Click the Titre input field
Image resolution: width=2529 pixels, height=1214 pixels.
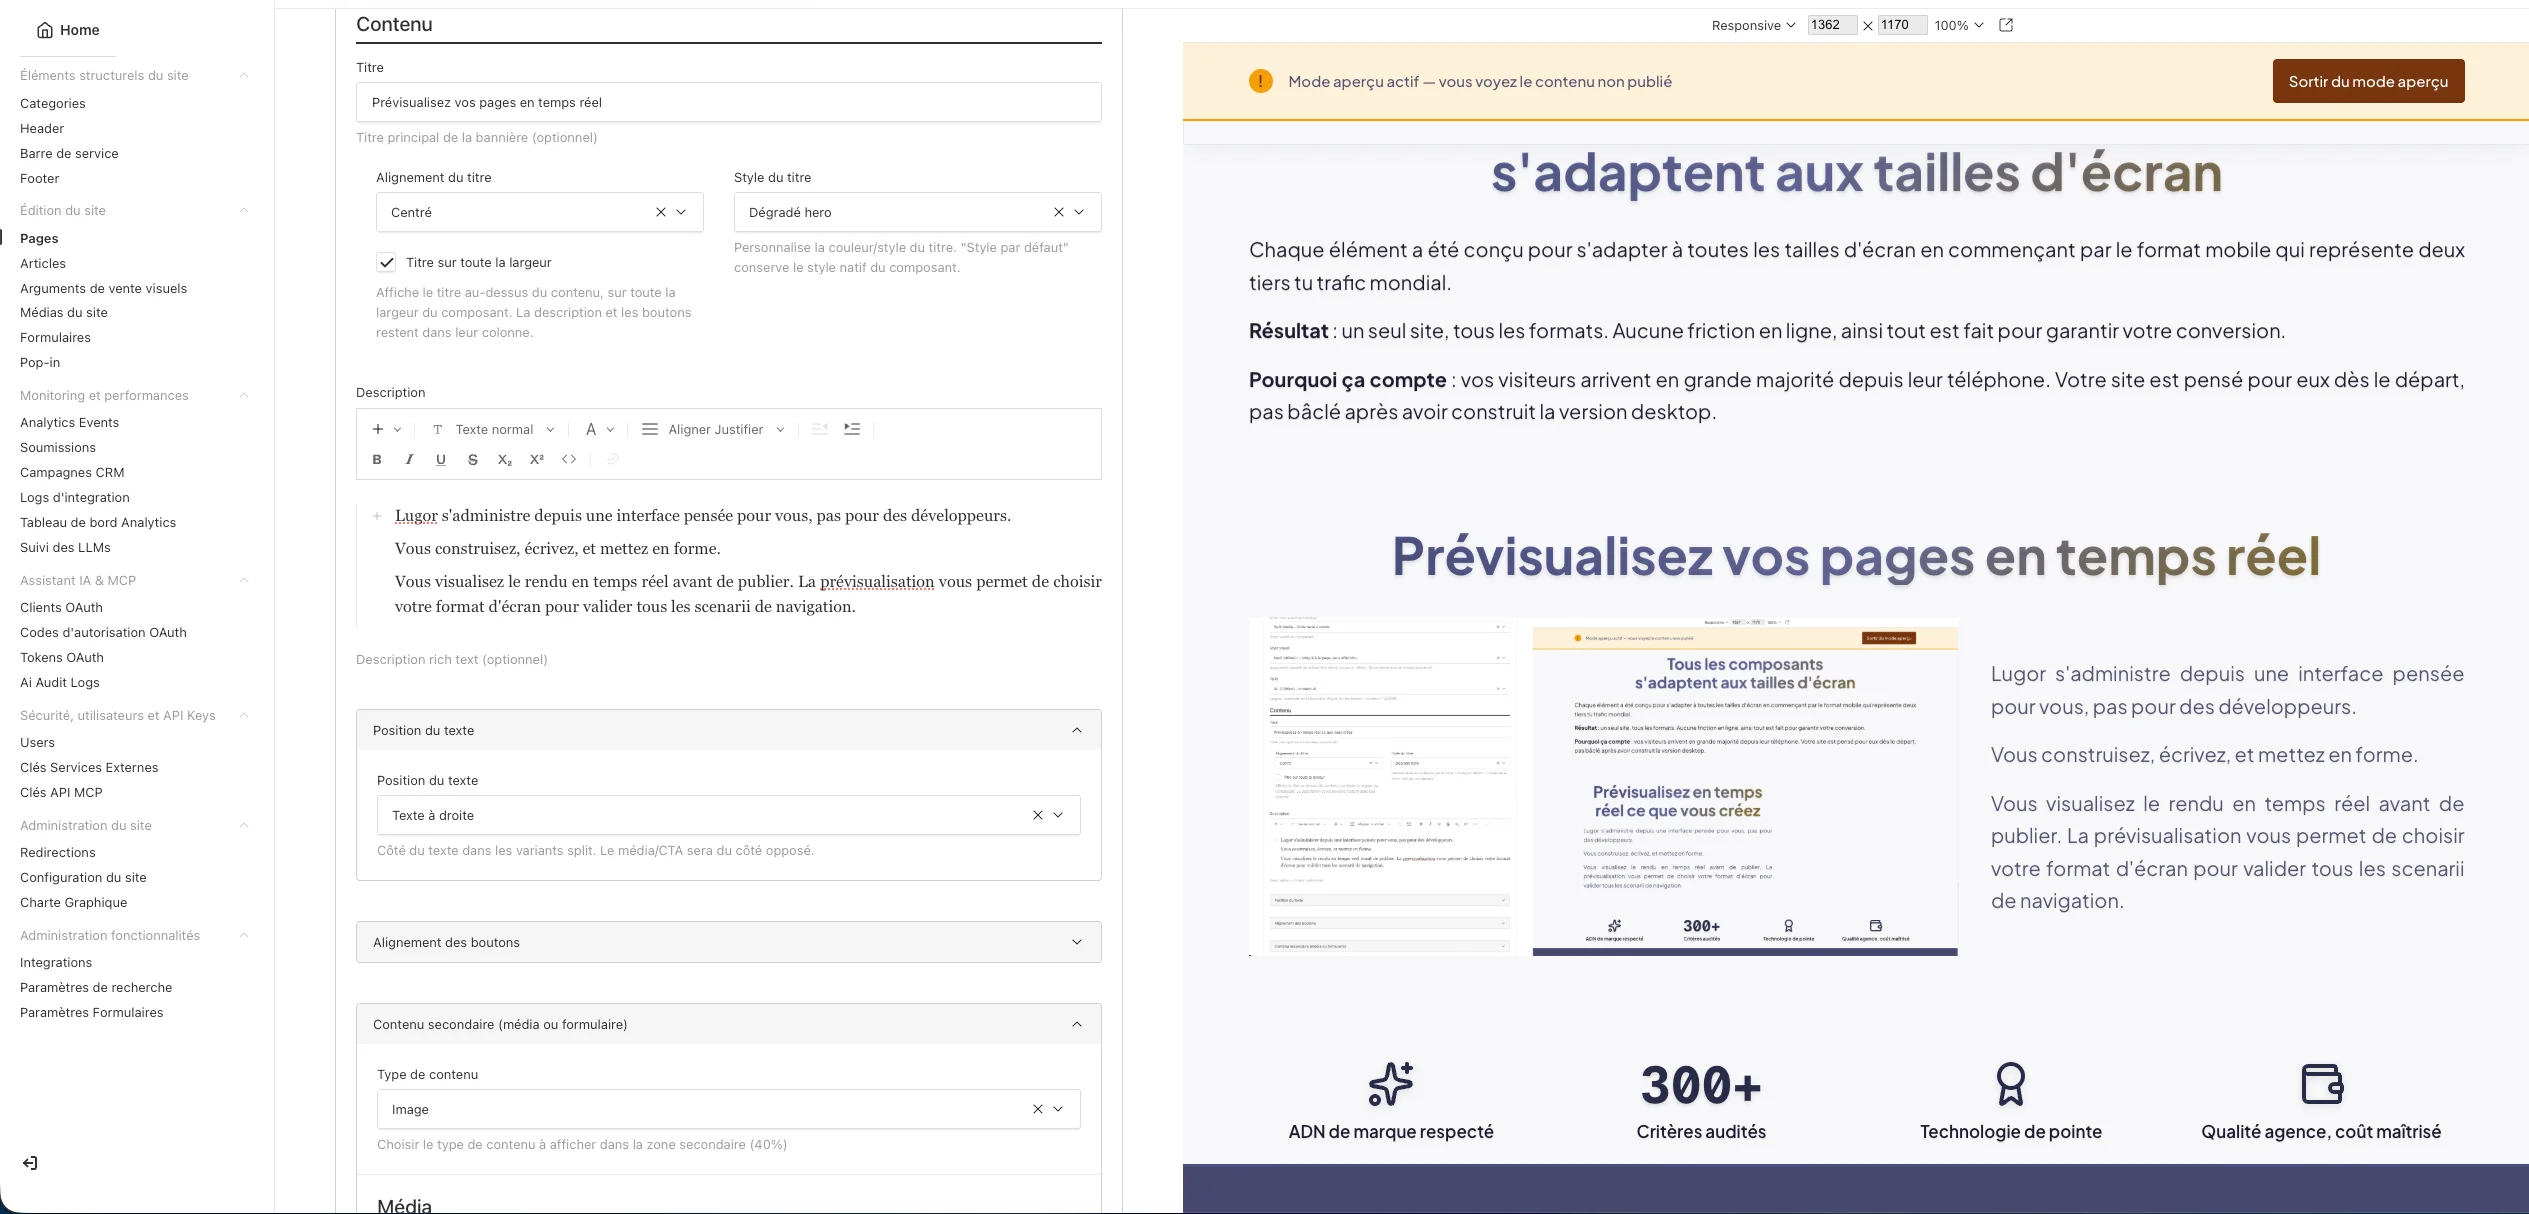tap(728, 102)
